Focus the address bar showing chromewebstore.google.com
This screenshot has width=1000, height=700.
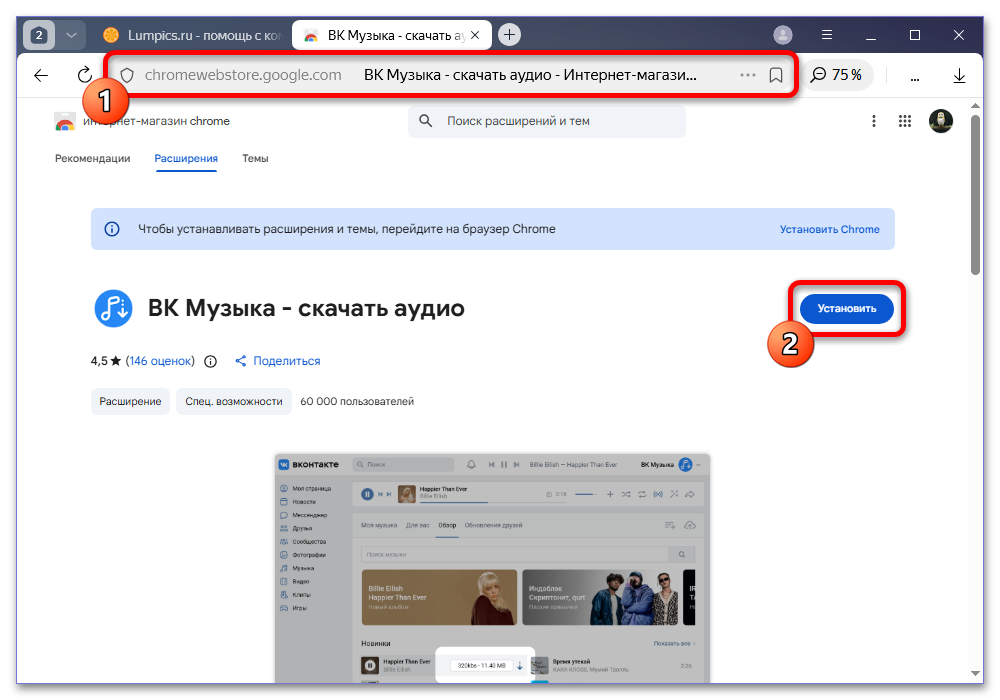tap(450, 75)
